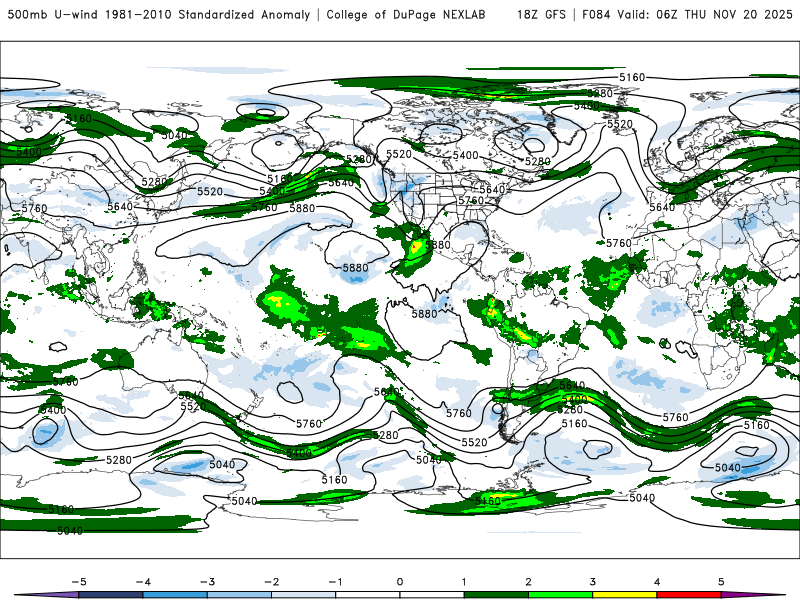
Task: Click the '-5' colorbar tick label
Action: (x=79, y=582)
